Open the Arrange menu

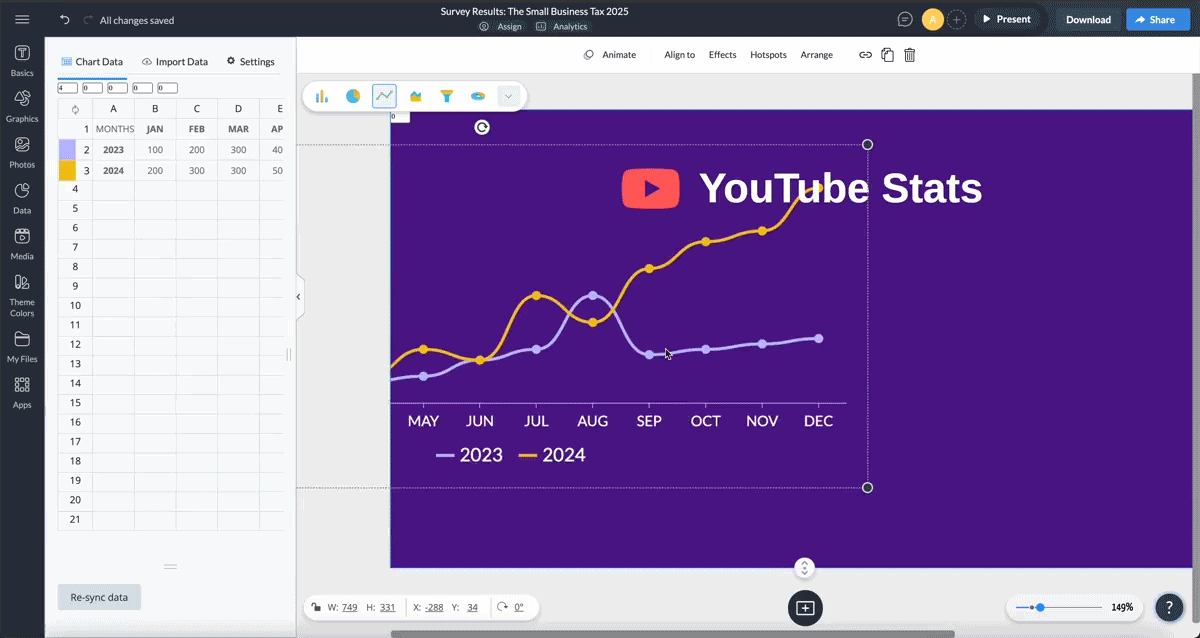pyautogui.click(x=816, y=55)
